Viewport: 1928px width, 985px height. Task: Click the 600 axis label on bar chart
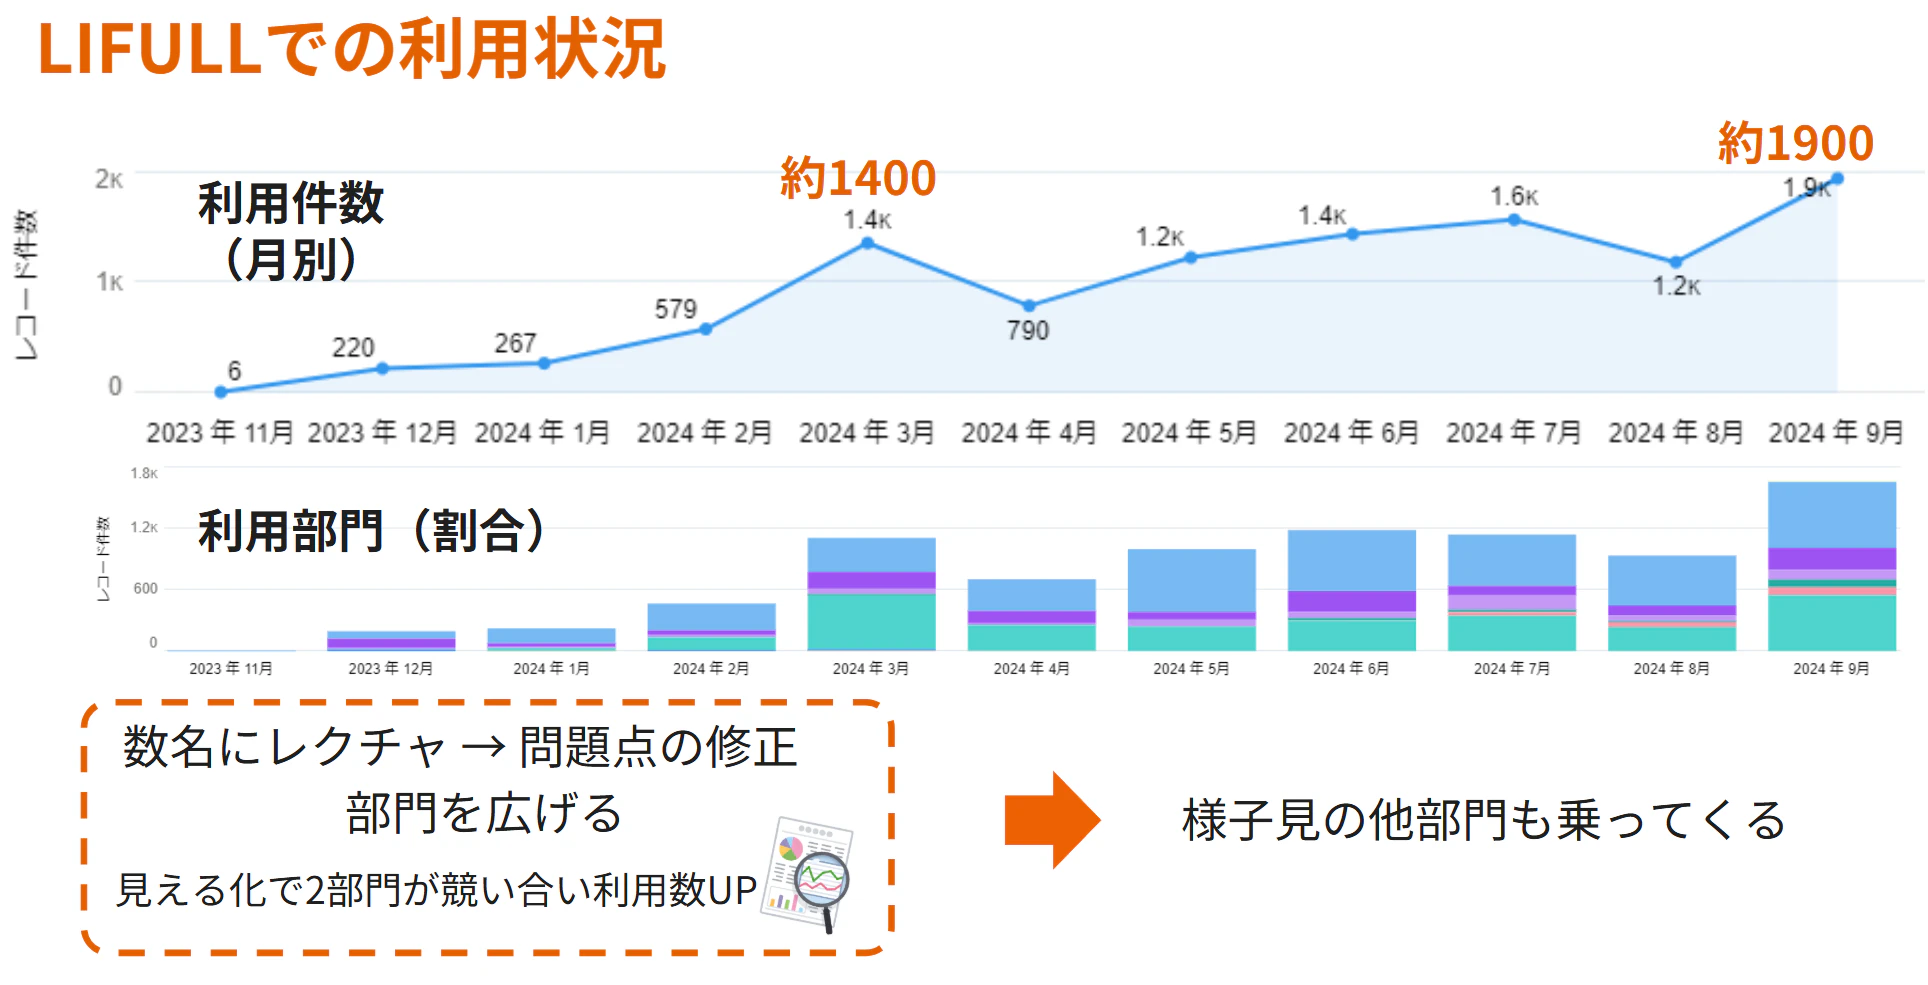pos(145,588)
